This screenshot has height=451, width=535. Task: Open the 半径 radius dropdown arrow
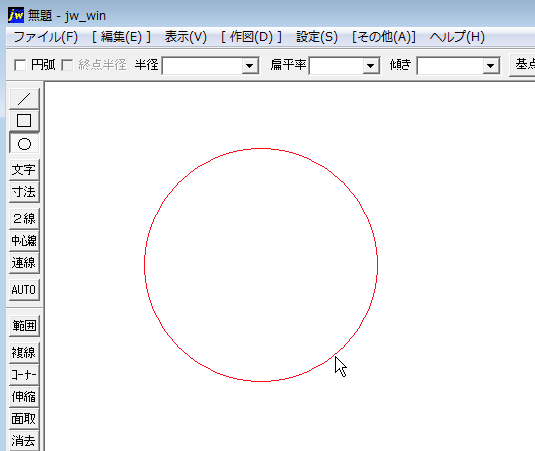(x=250, y=66)
